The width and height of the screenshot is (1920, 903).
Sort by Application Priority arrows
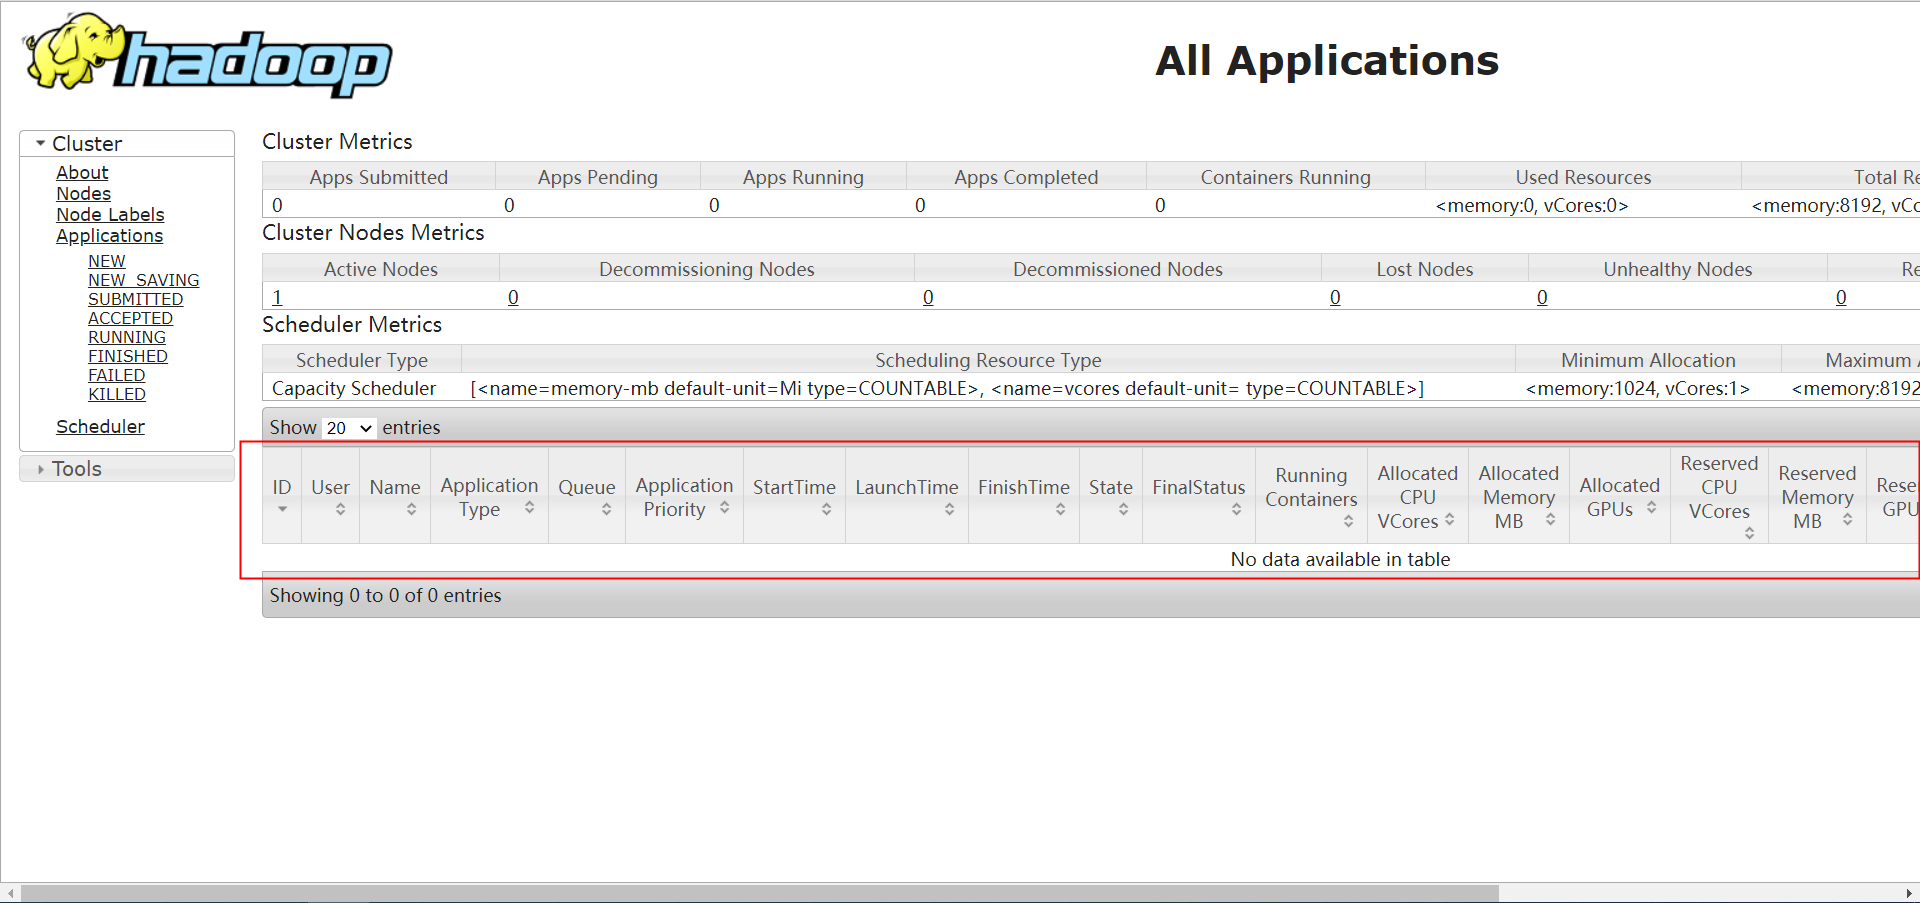[724, 507]
